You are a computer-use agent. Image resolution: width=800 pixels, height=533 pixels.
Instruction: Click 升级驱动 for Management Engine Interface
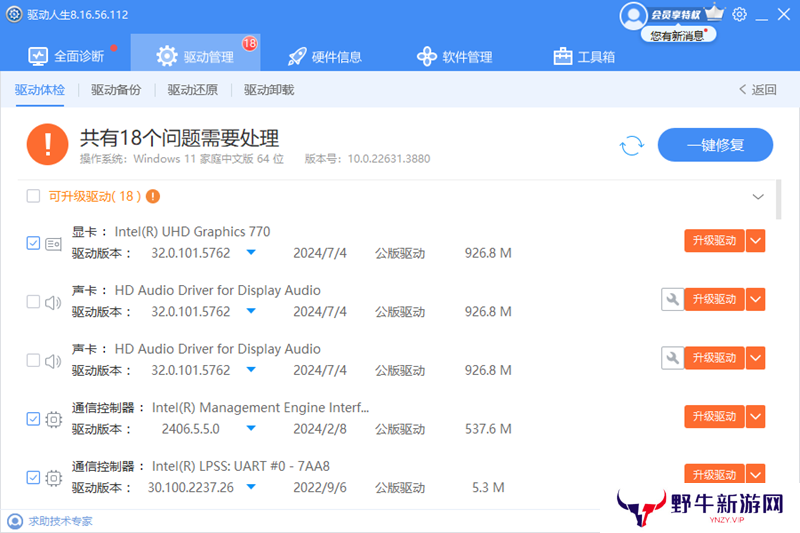(714, 417)
